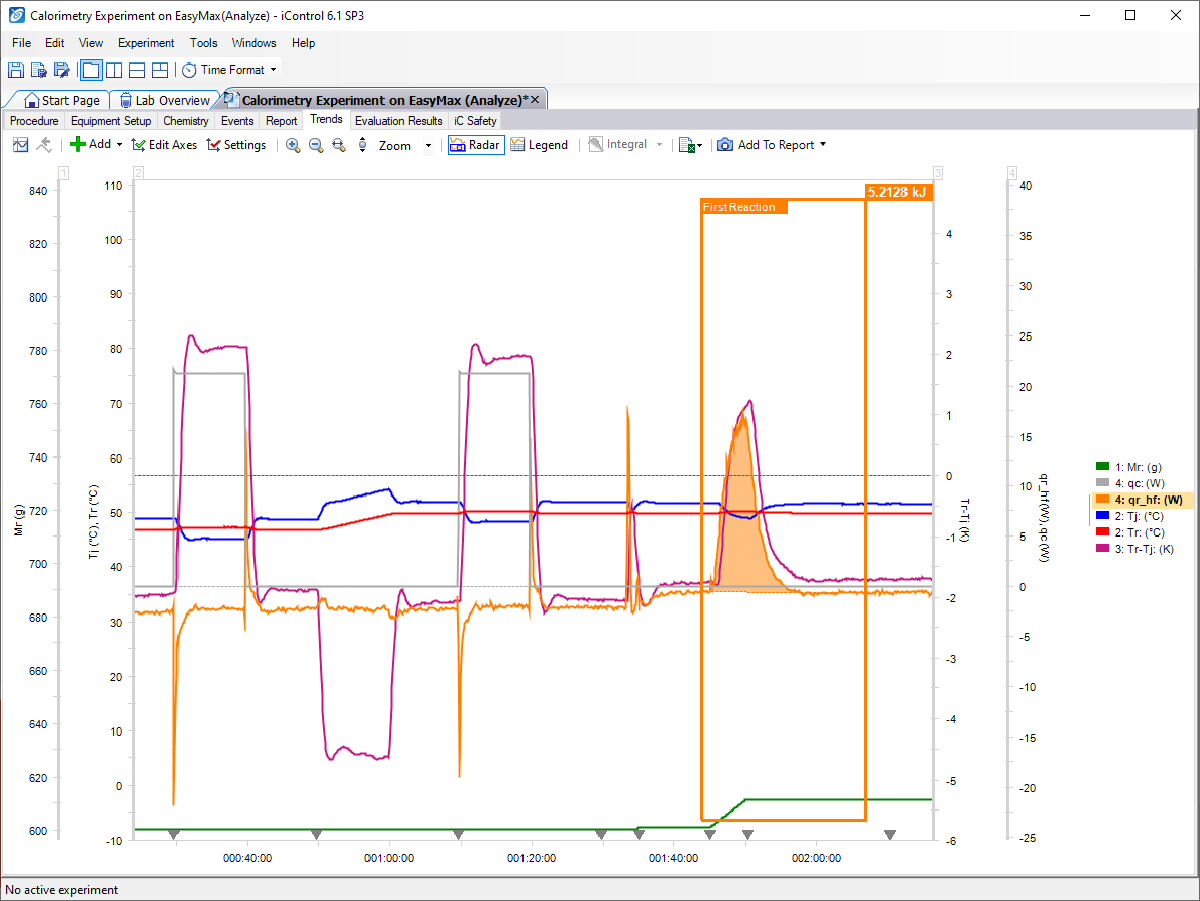Image resolution: width=1200 pixels, height=901 pixels.
Task: Open the Procedure tab
Action: (x=34, y=121)
